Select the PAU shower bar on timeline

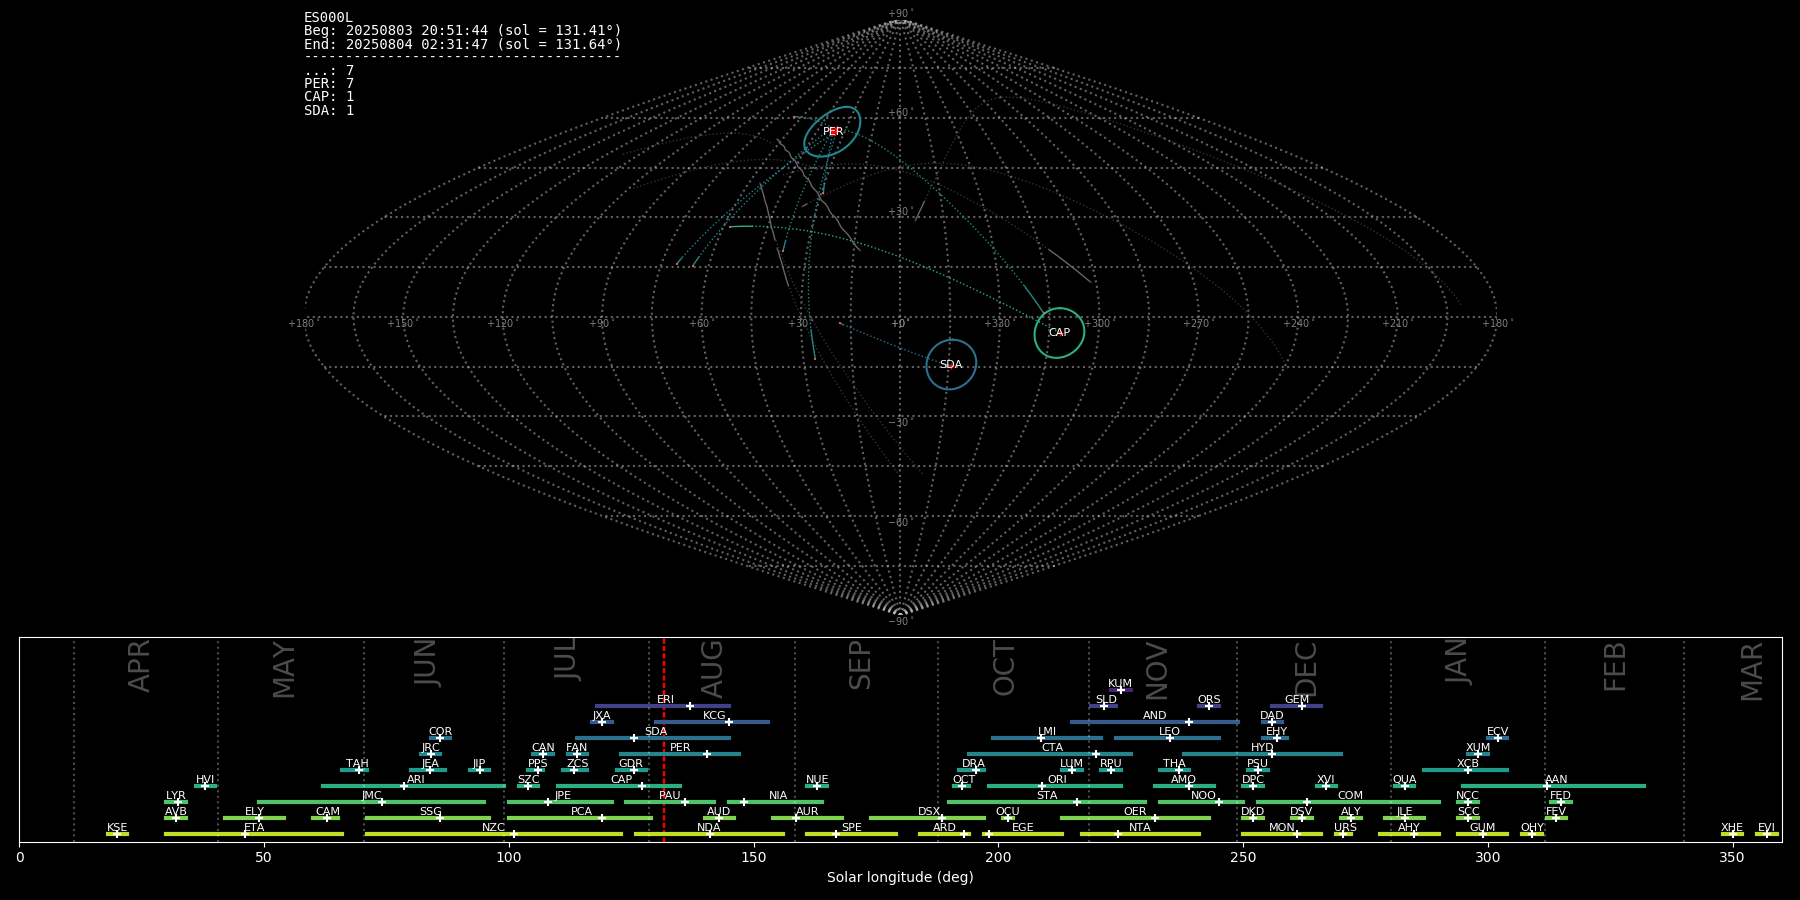(x=670, y=802)
